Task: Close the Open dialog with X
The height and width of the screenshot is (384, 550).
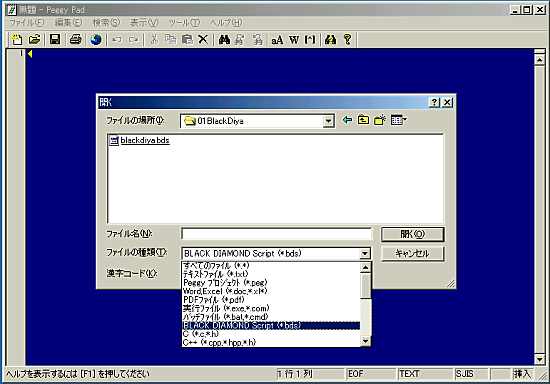Action: coord(447,102)
